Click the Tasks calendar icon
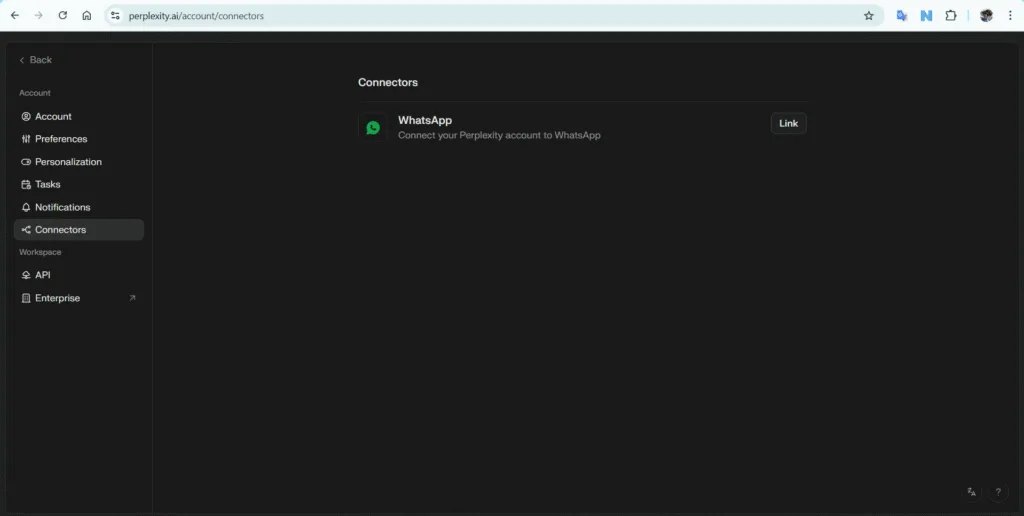 point(26,184)
